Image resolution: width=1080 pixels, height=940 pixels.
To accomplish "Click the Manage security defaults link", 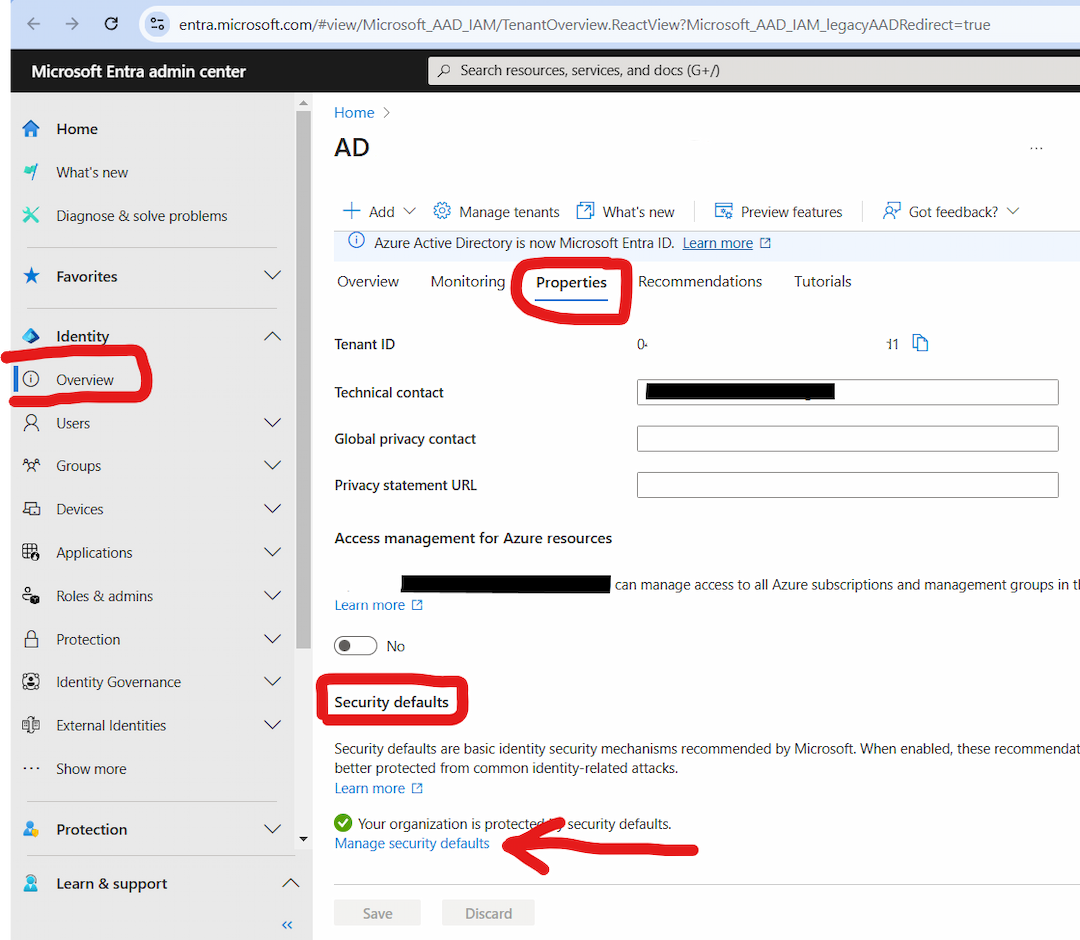I will tap(412, 844).
